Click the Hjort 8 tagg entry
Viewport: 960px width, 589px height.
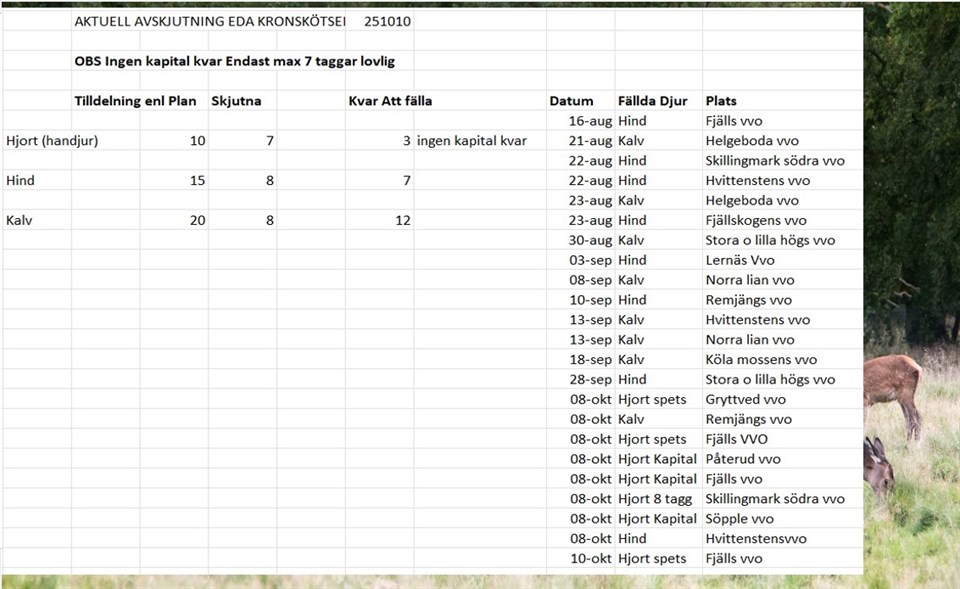(655, 499)
